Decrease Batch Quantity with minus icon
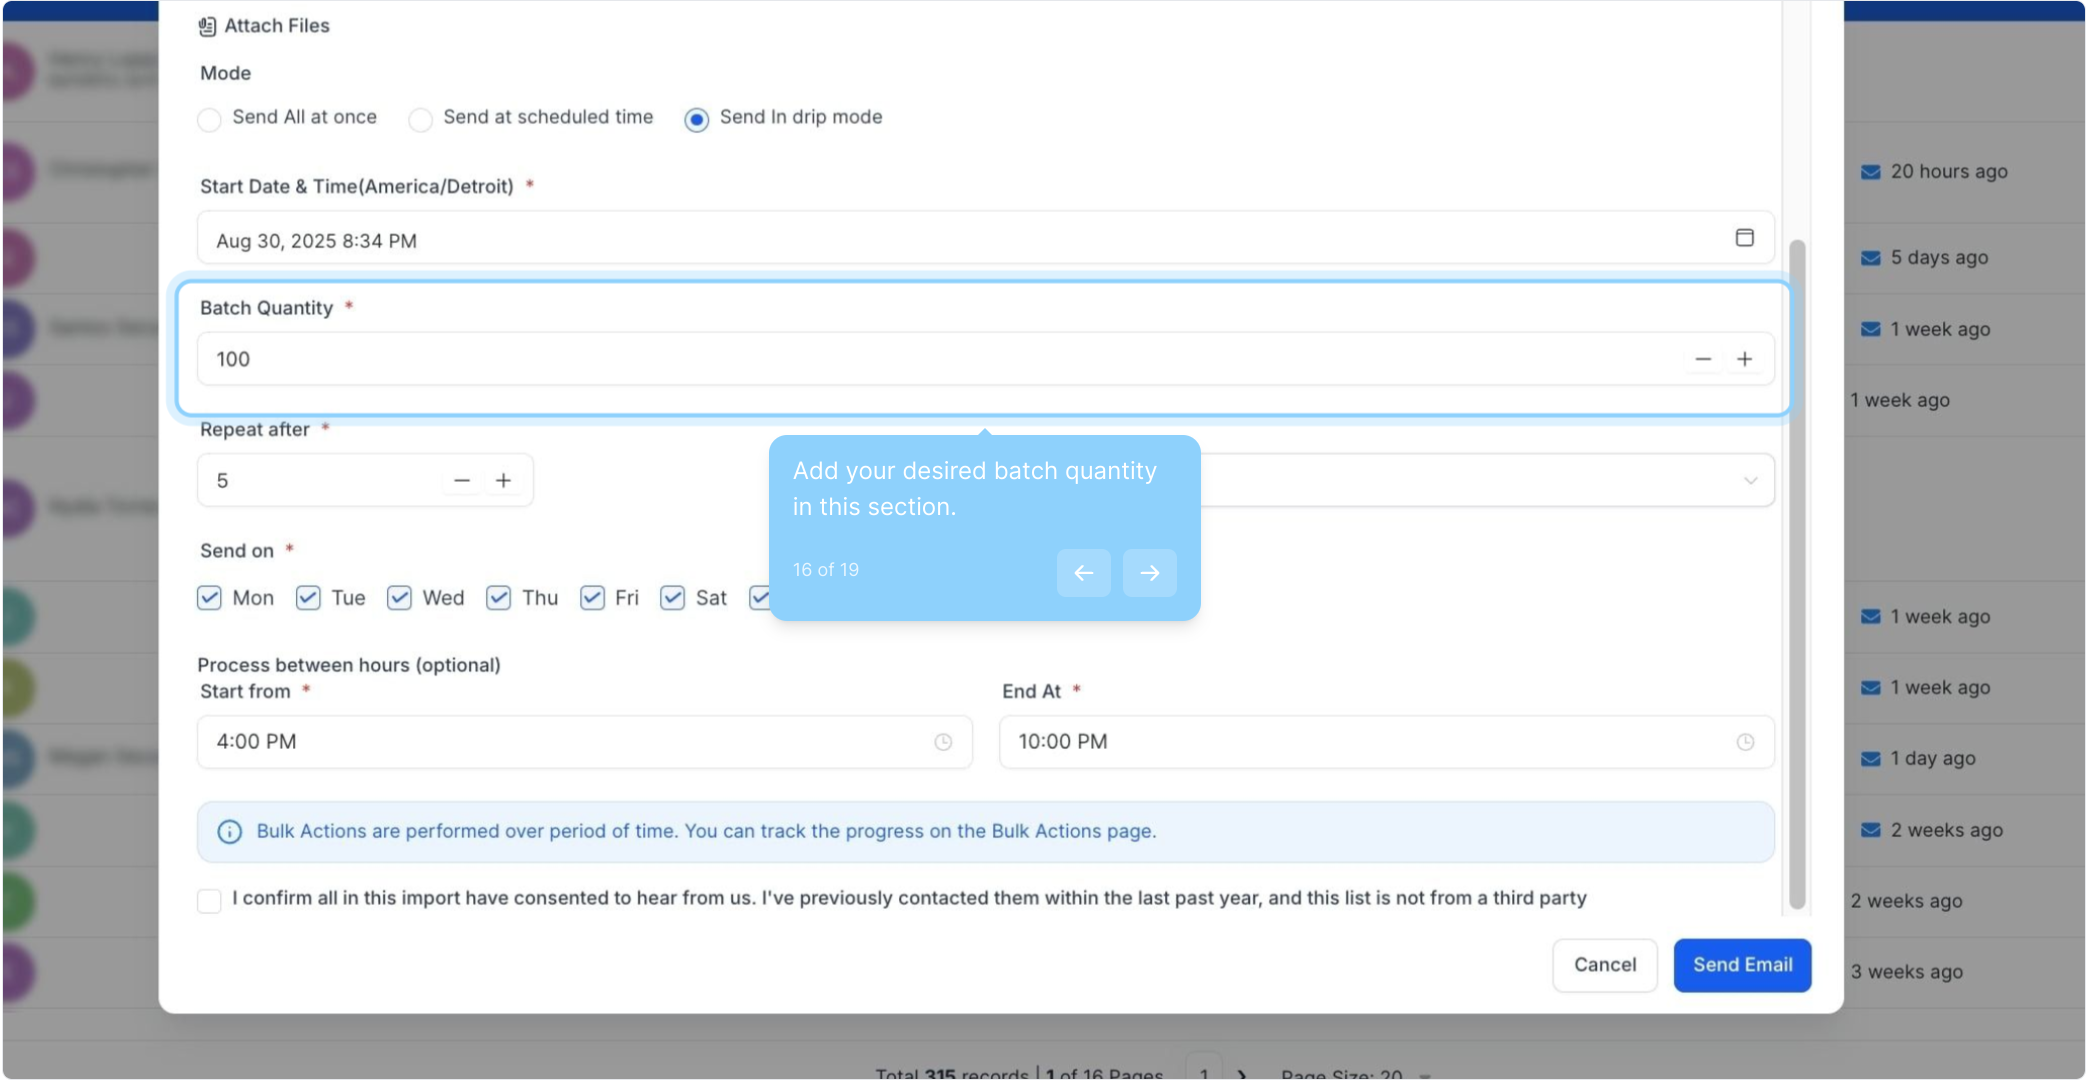This screenshot has width=2088, height=1080. pos(1703,359)
